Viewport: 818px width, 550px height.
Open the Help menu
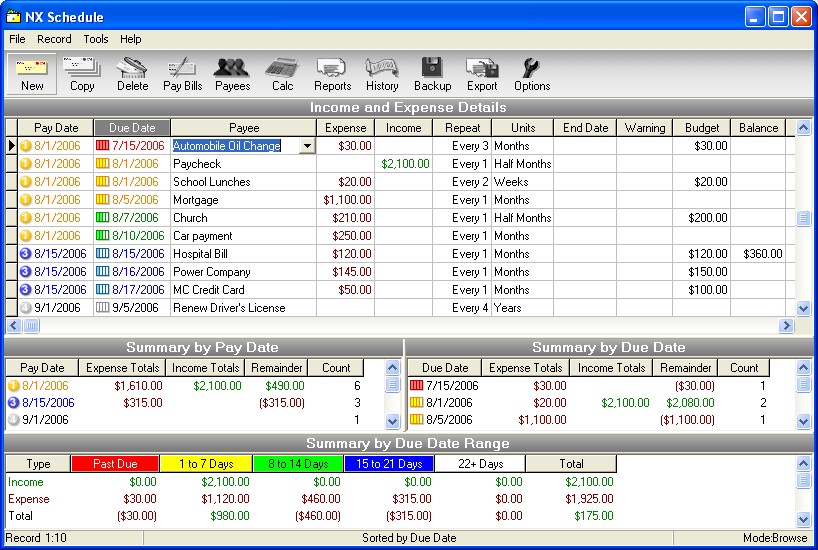click(130, 39)
